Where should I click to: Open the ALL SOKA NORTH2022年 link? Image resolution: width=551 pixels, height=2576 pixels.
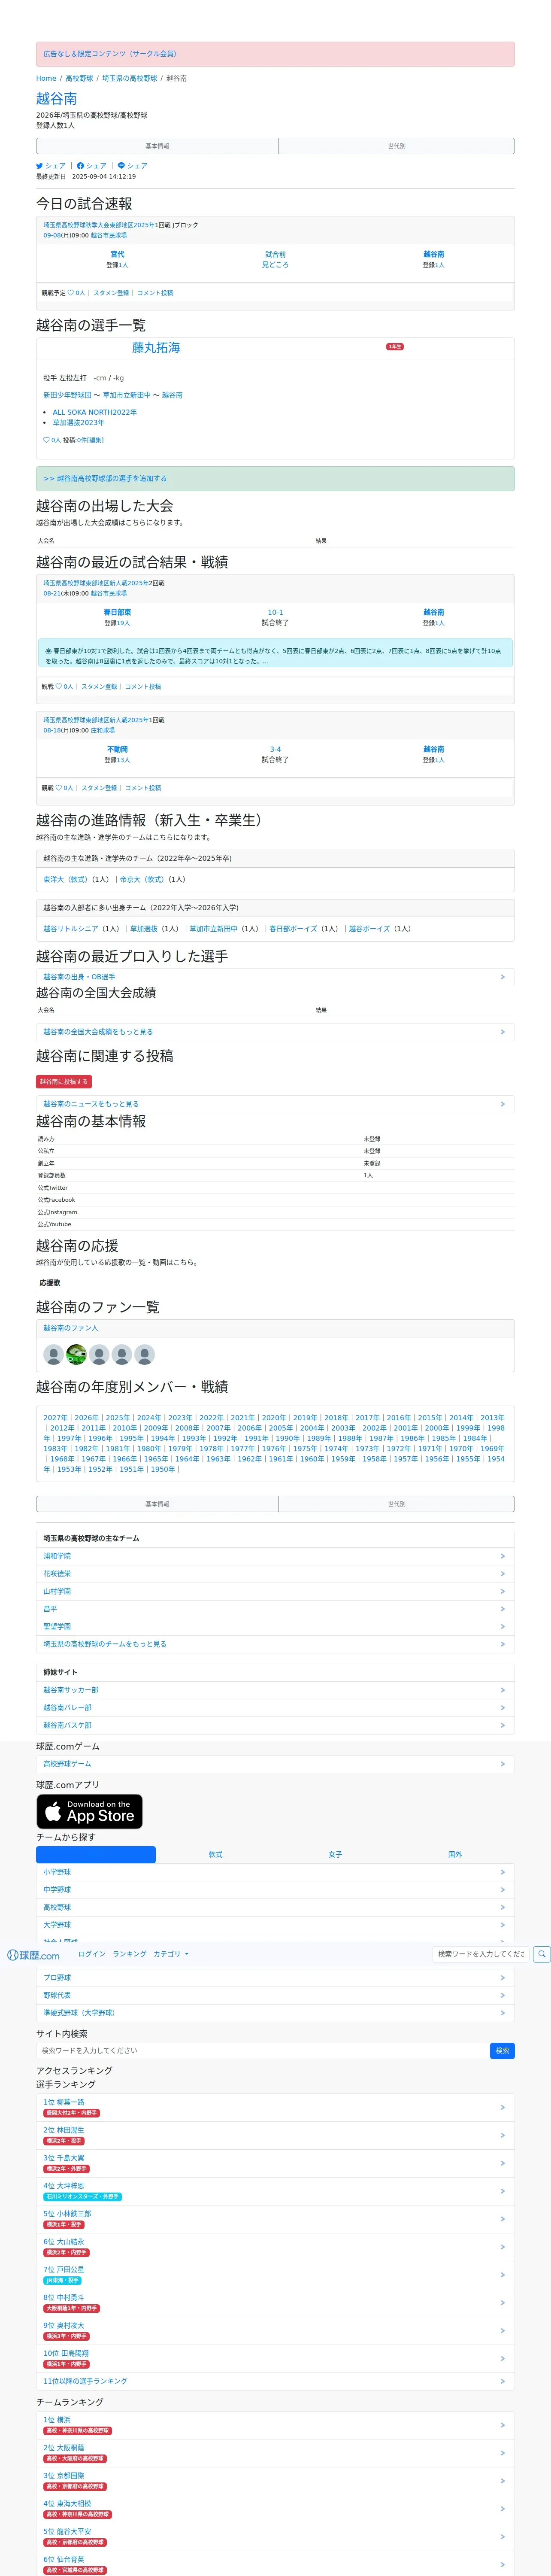click(x=94, y=412)
